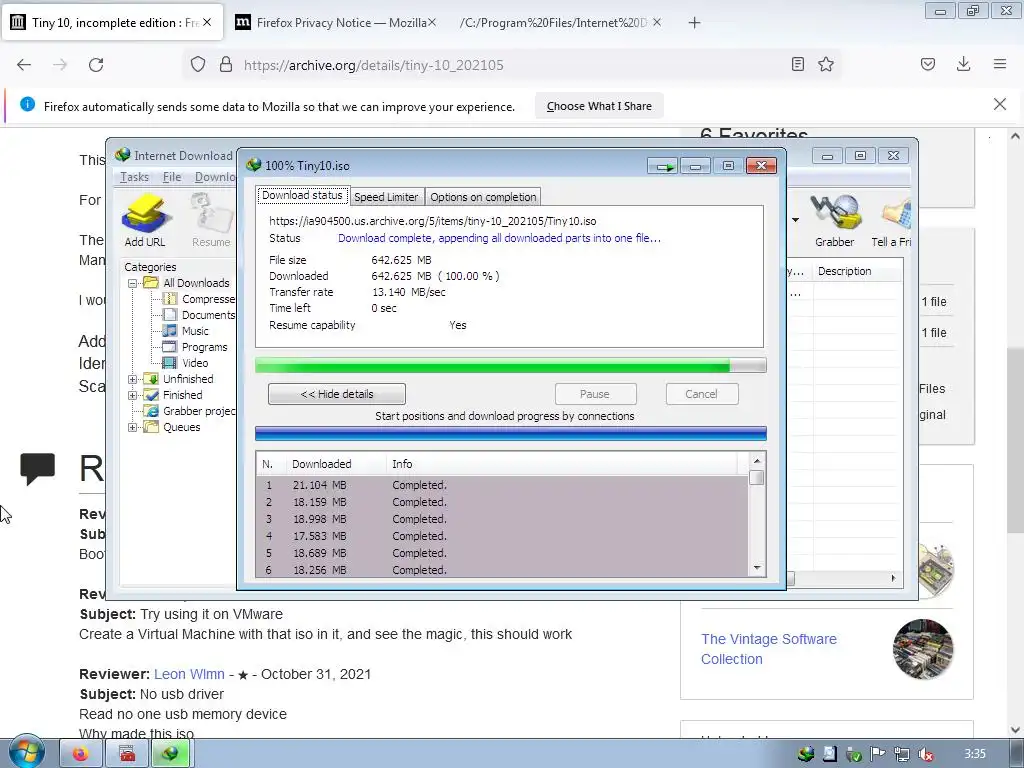Click the padlock site security icon
The height and width of the screenshot is (768, 1024).
[226, 65]
